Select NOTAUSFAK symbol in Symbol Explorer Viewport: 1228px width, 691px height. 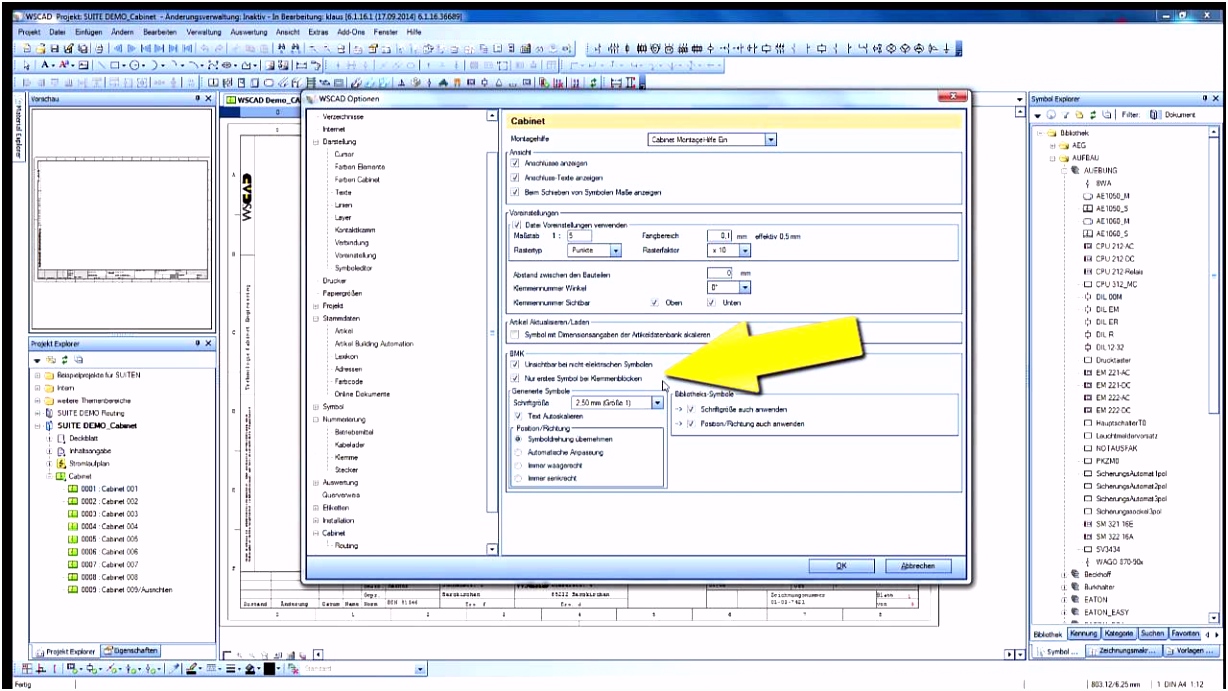(1114, 448)
